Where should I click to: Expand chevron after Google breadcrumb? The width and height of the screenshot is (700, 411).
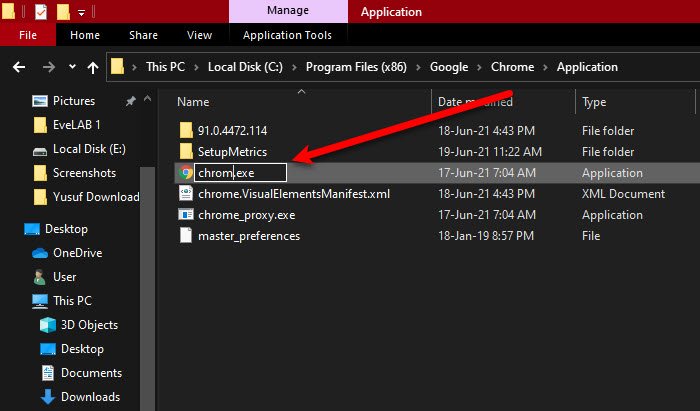coord(479,68)
